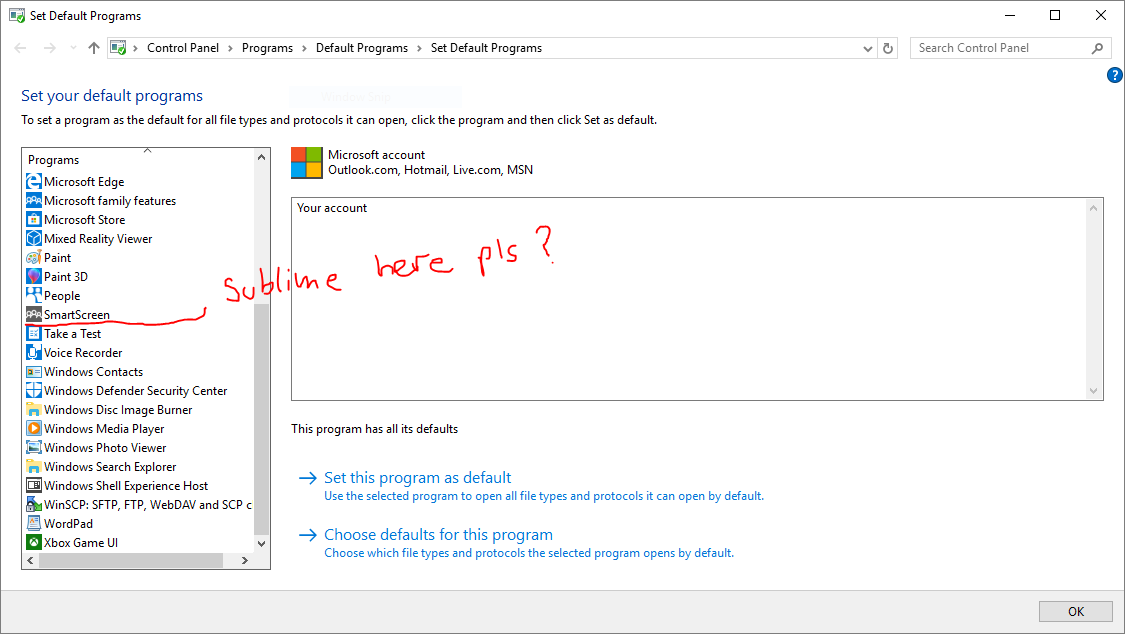Click the Microsoft Edge program icon

(x=34, y=181)
